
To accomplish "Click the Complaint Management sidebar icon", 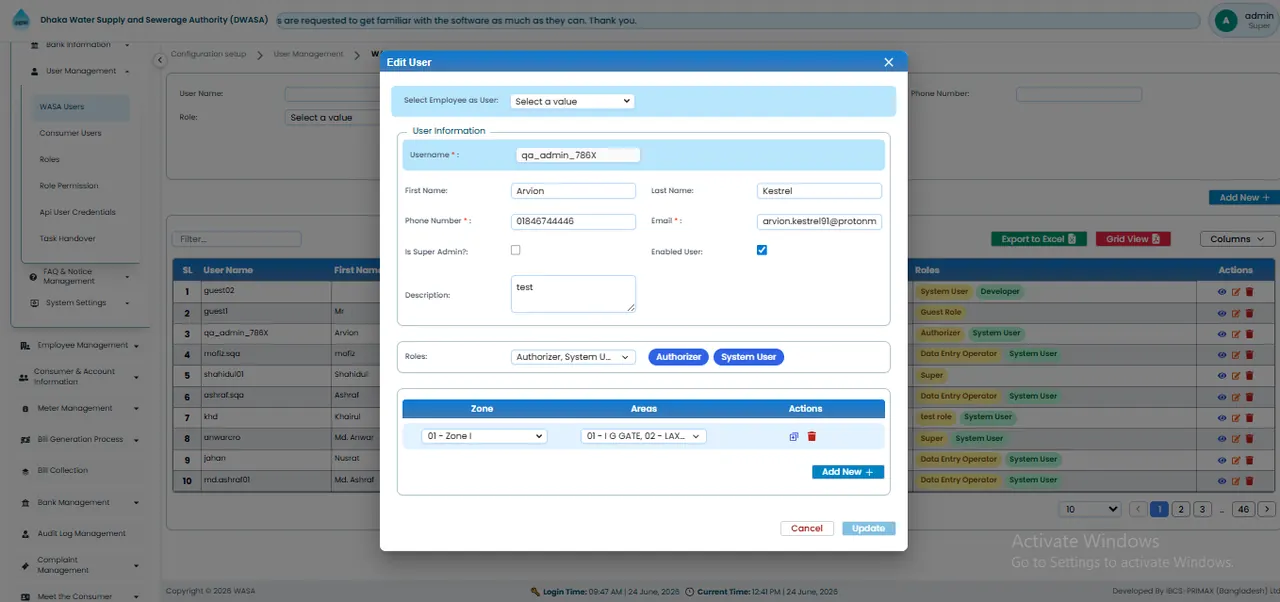I will pyautogui.click(x=25, y=565).
